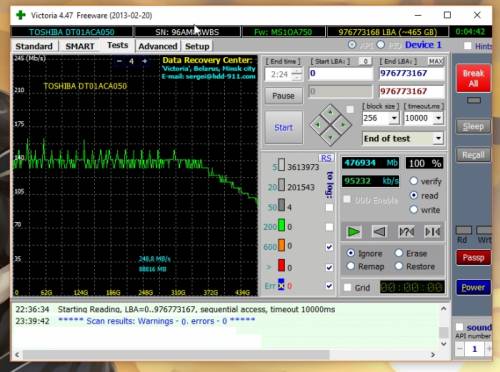Click the Sleep button
Viewport: 500px width, 372px height.
click(473, 126)
